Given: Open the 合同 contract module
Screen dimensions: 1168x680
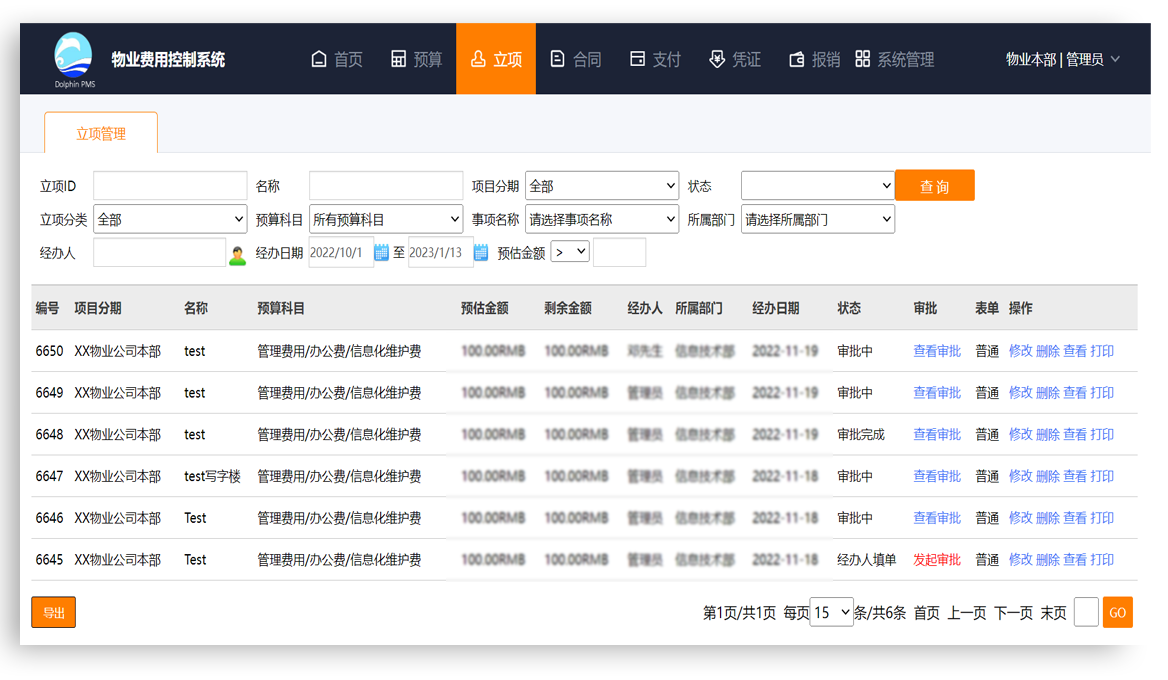Looking at the screenshot, I should coord(576,60).
